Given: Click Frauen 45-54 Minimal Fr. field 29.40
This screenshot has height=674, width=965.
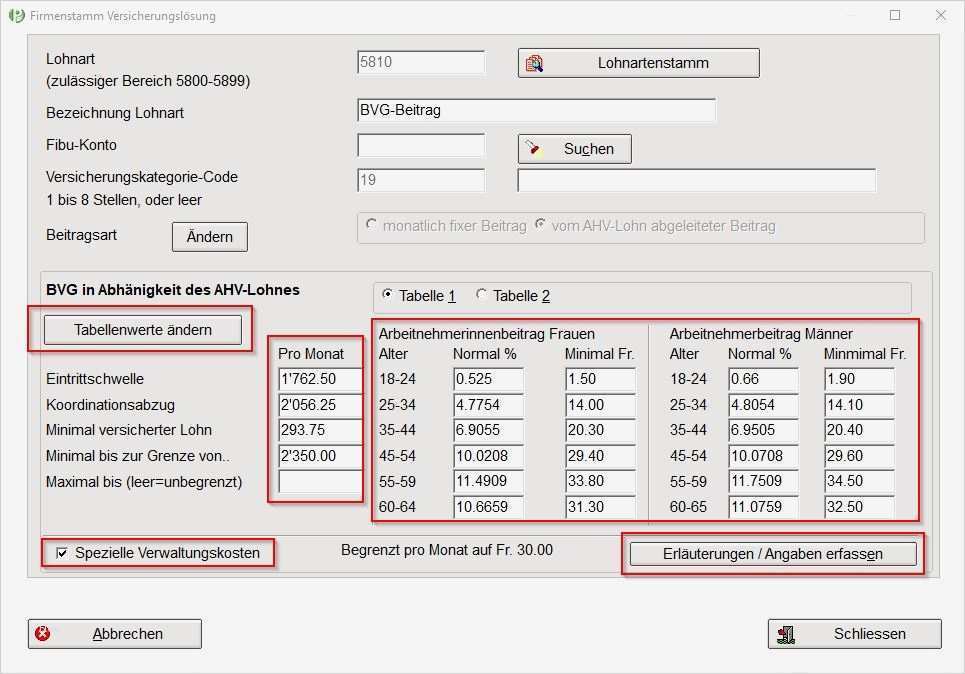Looking at the screenshot, I should [x=601, y=455].
